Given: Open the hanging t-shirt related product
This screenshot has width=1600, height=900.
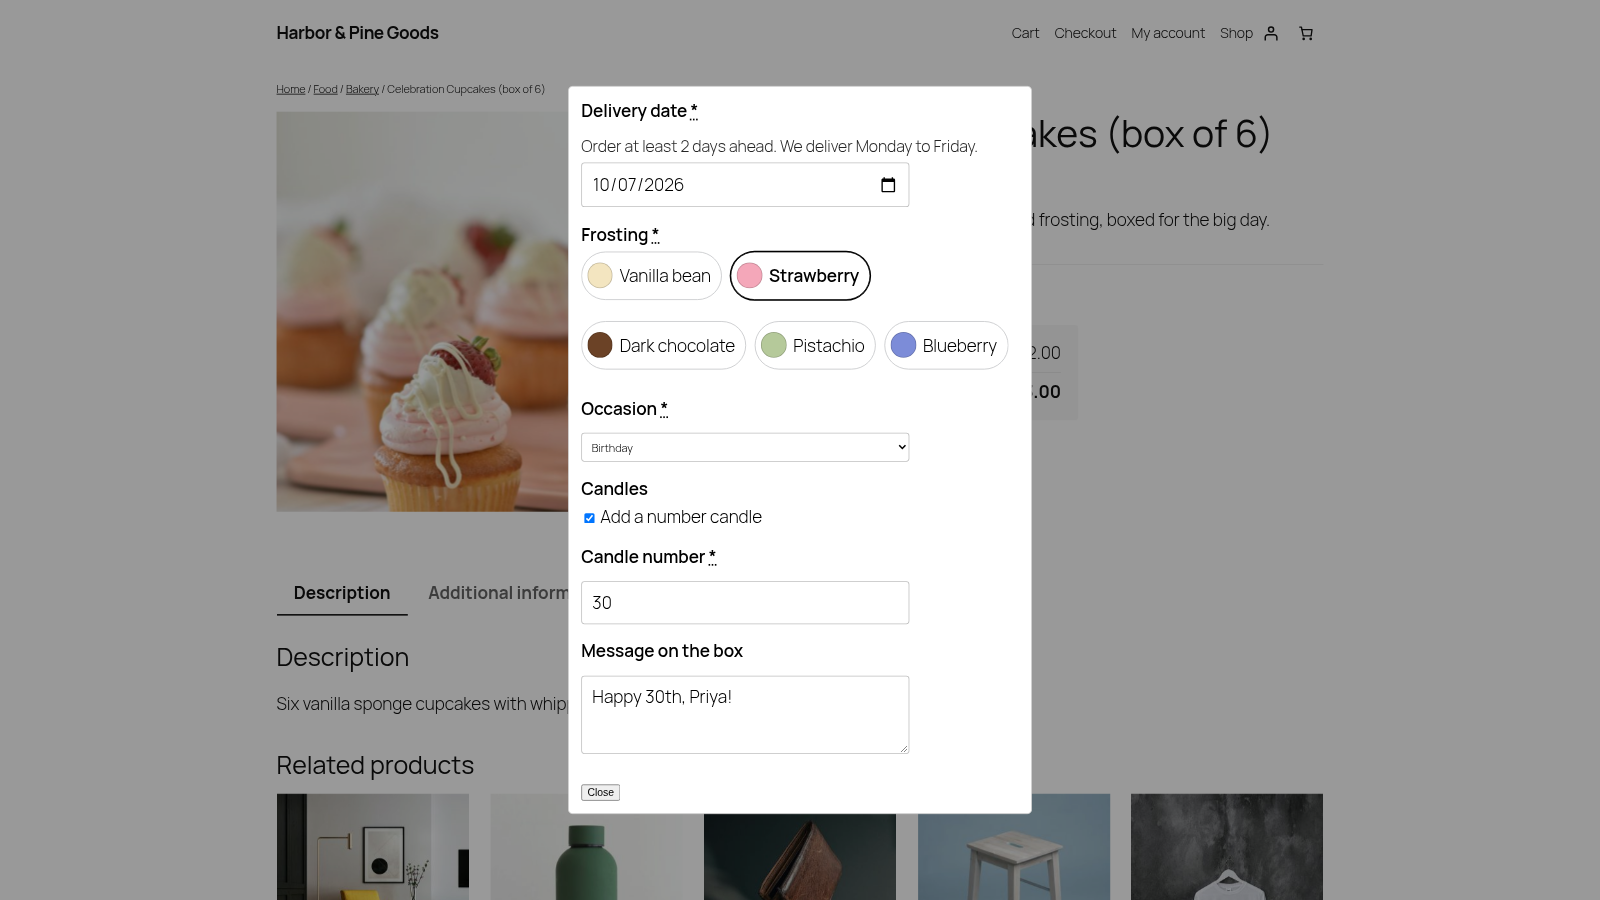Looking at the screenshot, I should tap(1227, 847).
